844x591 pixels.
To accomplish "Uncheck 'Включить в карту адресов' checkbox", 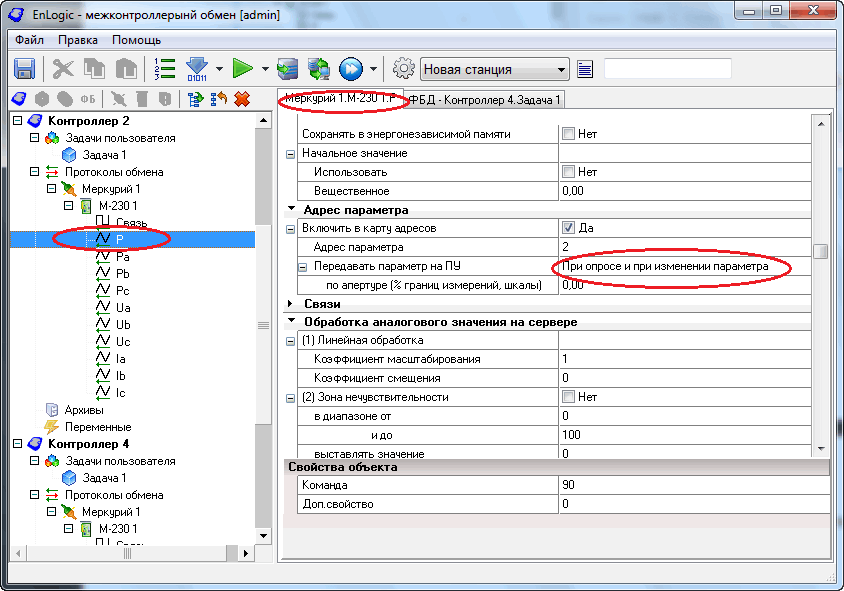I will 568,228.
